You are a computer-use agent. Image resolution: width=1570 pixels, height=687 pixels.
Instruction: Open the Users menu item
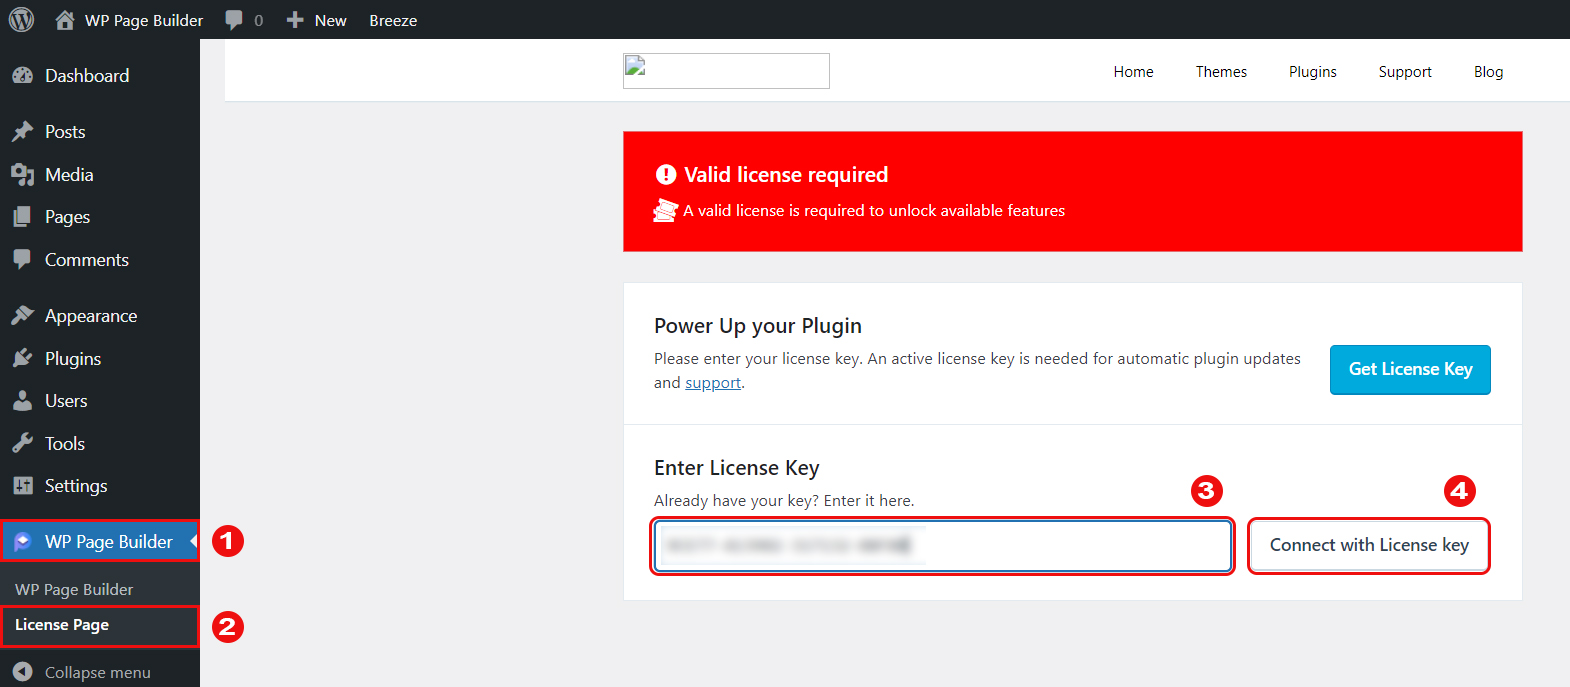(x=66, y=401)
